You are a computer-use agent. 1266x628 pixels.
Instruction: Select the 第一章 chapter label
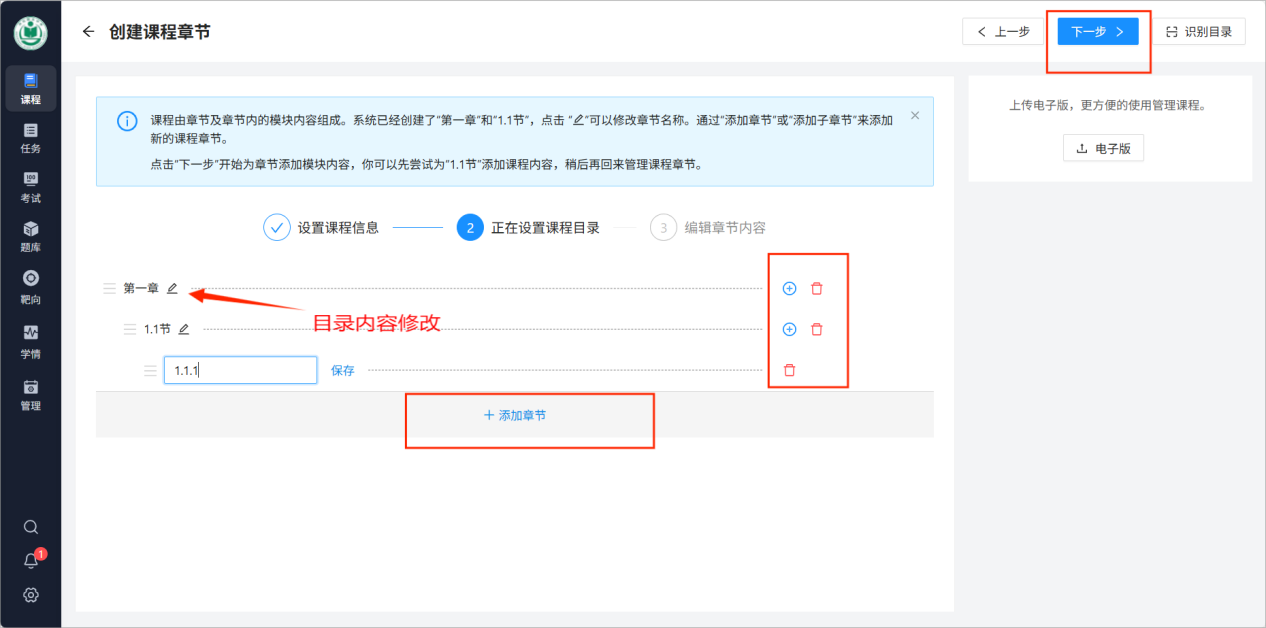tap(141, 288)
